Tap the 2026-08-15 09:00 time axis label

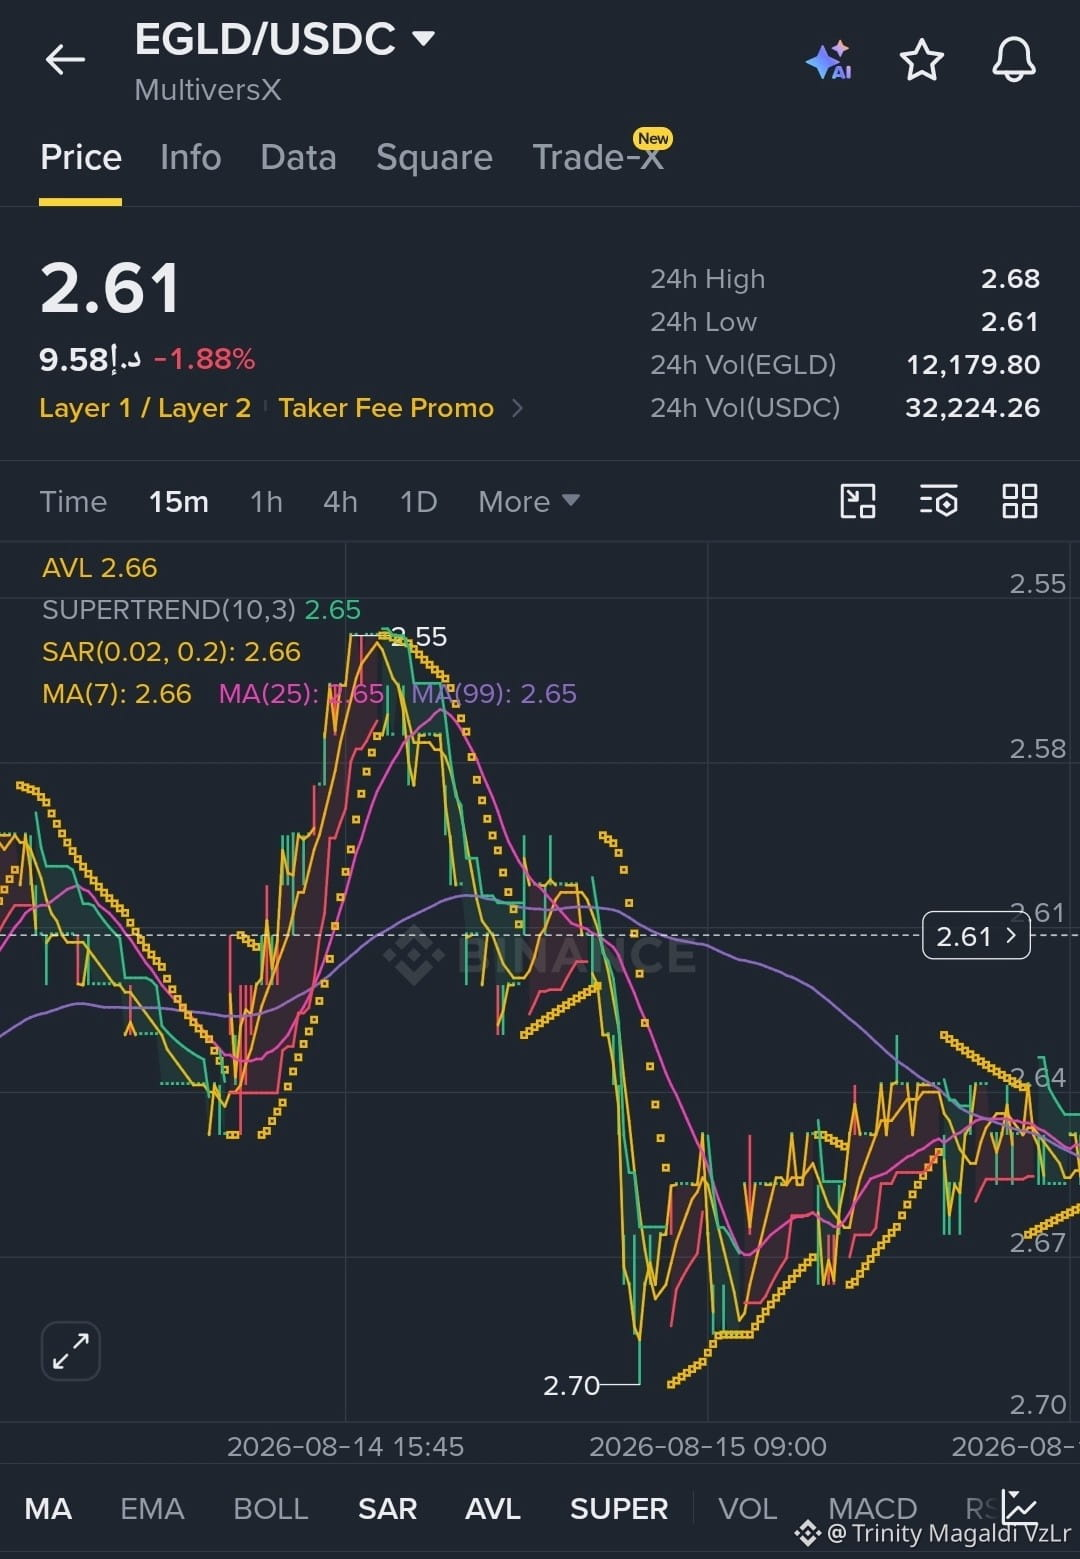(x=708, y=1446)
